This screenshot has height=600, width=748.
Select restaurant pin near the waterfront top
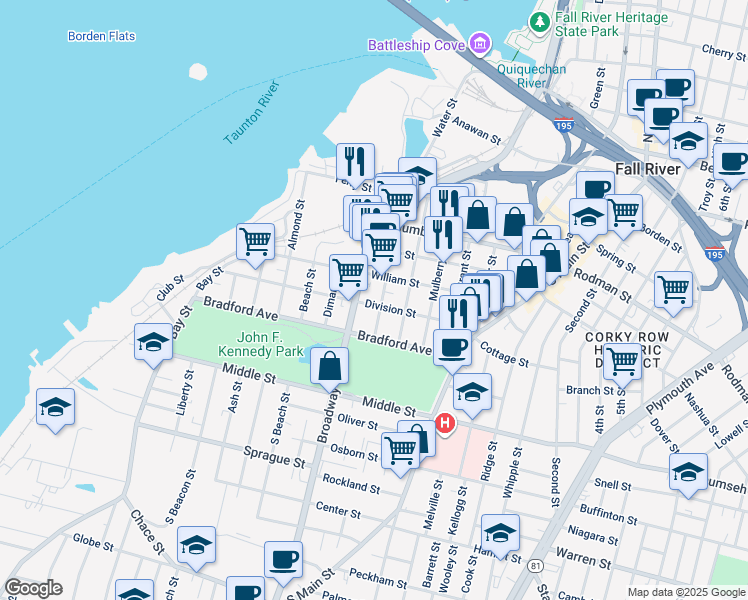click(x=355, y=165)
